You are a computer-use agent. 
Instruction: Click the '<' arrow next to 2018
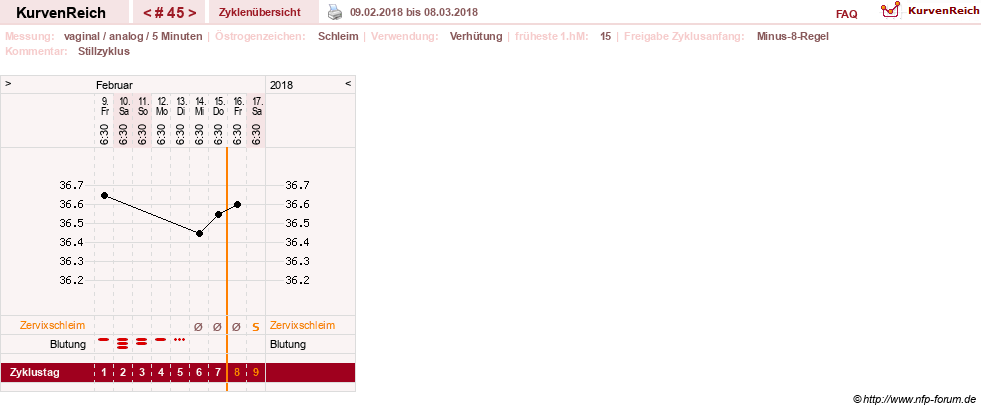(x=348, y=83)
